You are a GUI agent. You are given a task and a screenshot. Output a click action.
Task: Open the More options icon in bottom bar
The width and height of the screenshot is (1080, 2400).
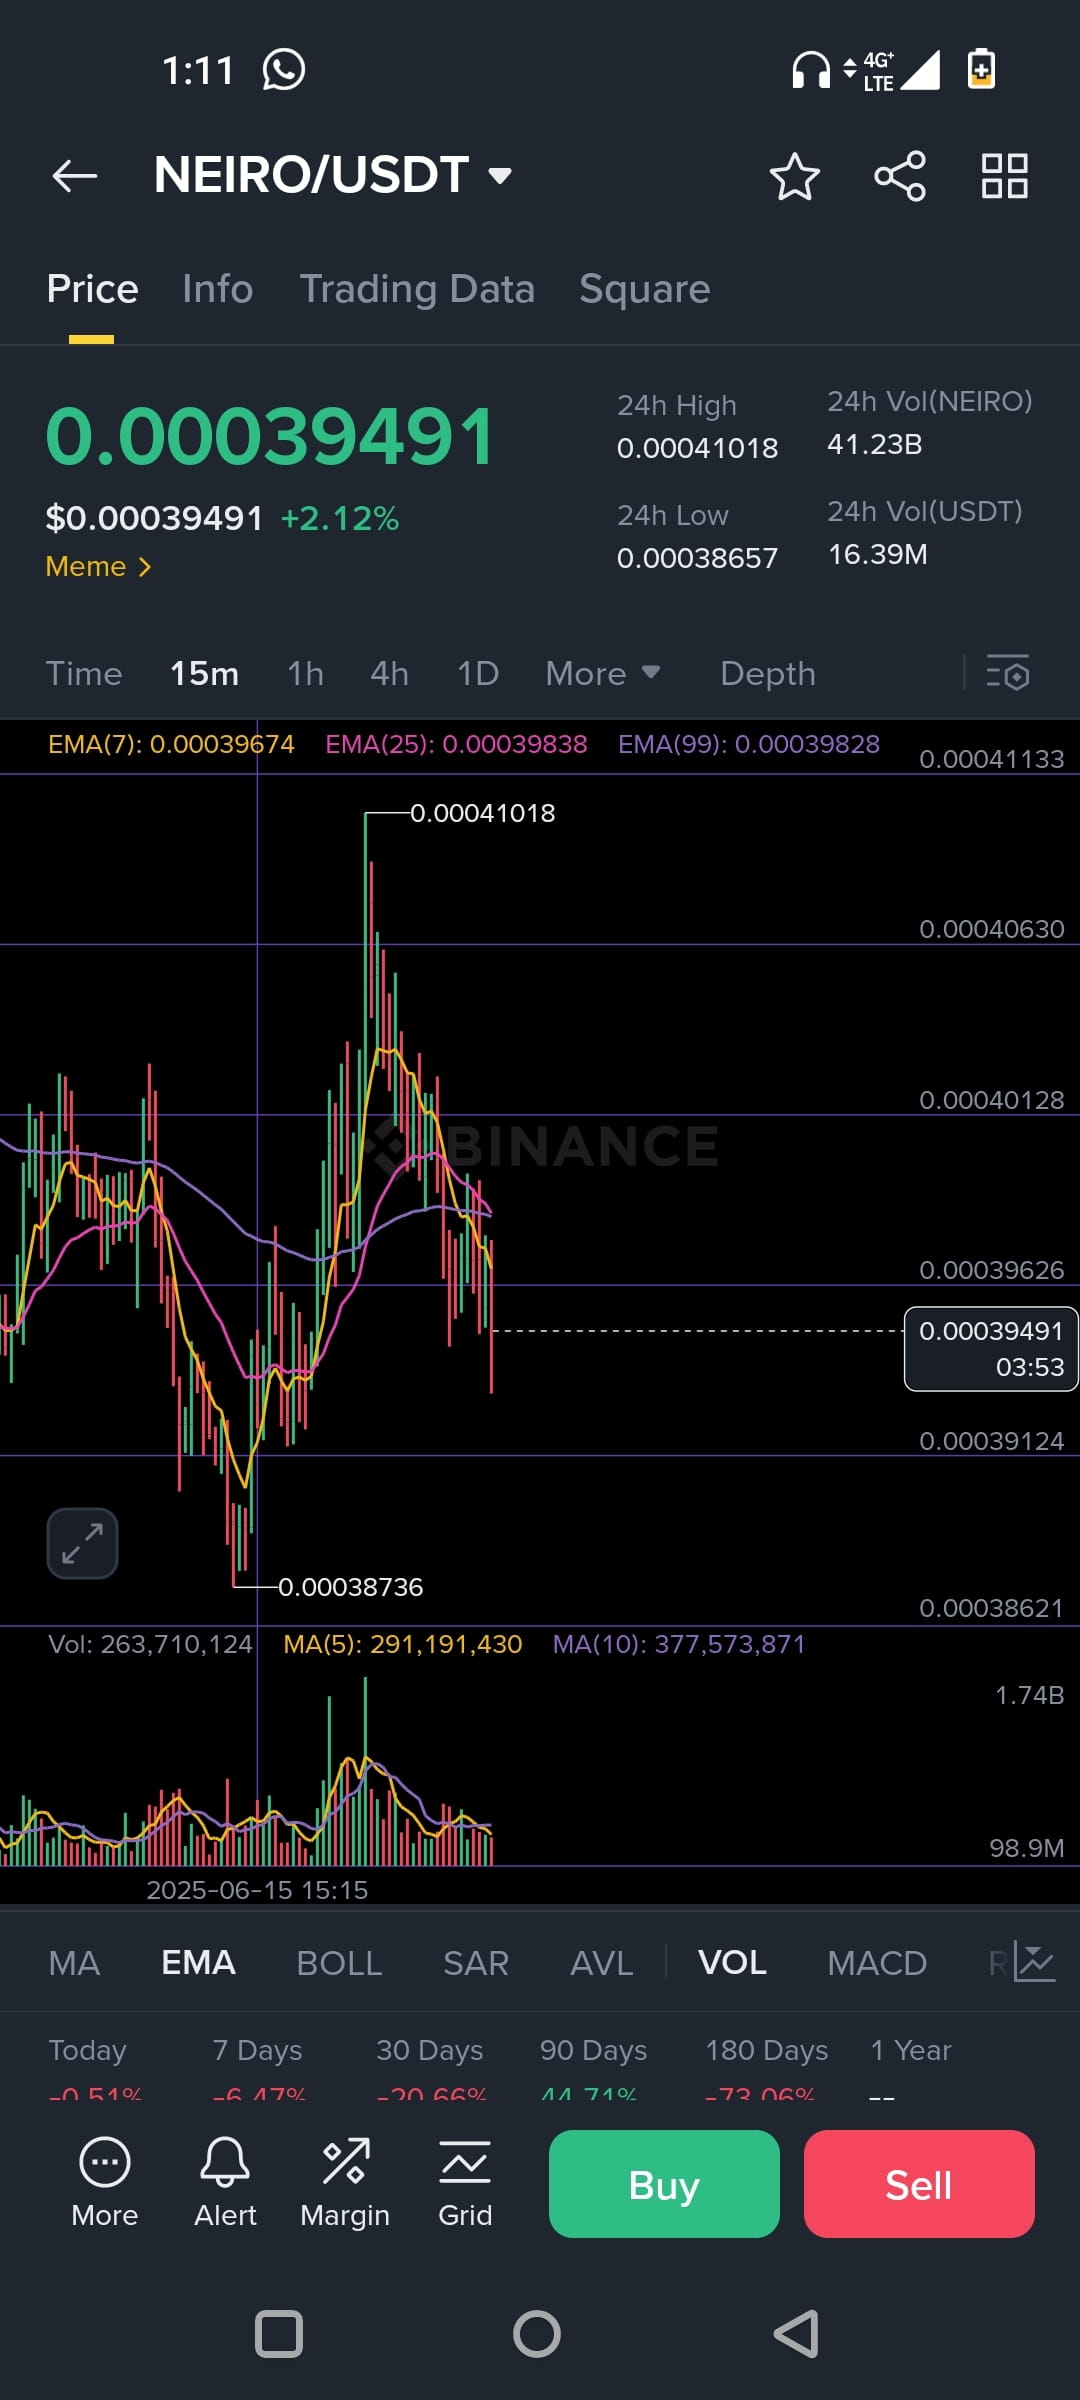click(105, 2183)
